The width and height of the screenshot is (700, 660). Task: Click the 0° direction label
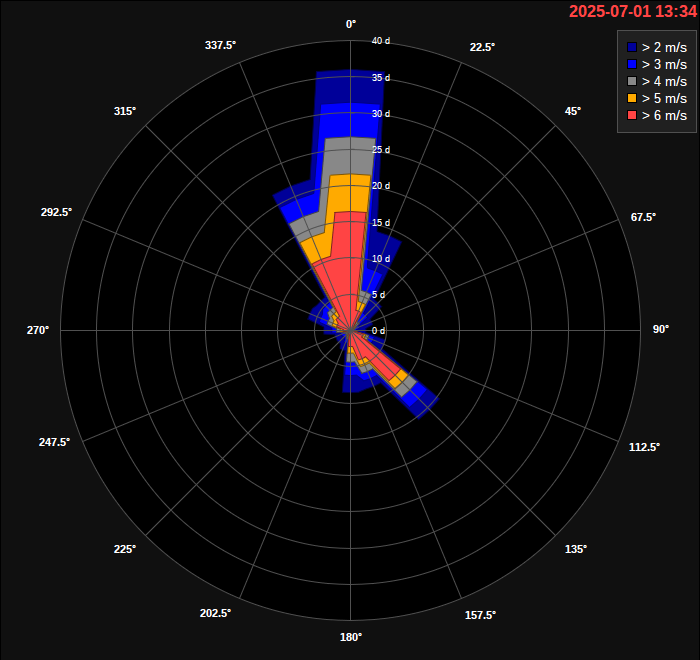point(351,25)
